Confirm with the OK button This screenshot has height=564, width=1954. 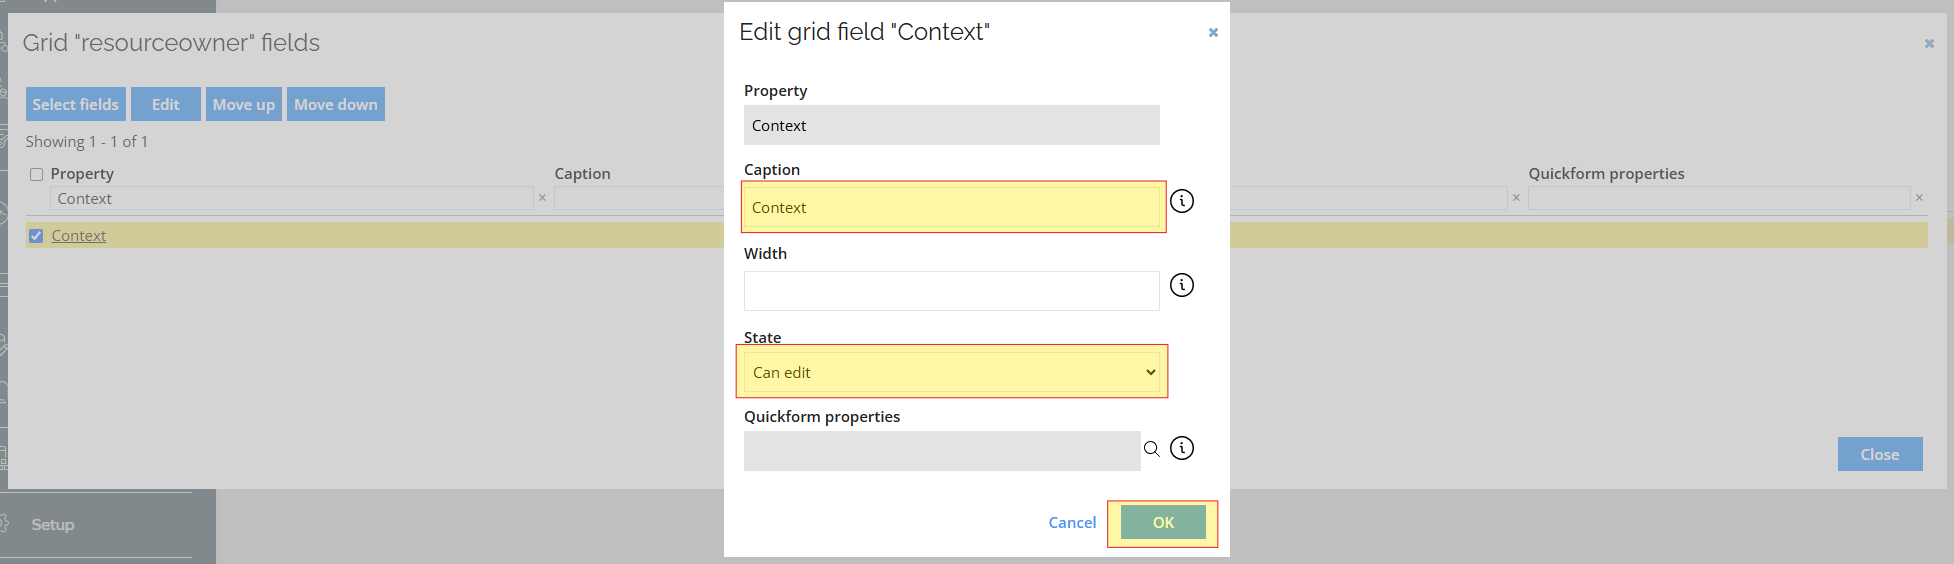1163,522
